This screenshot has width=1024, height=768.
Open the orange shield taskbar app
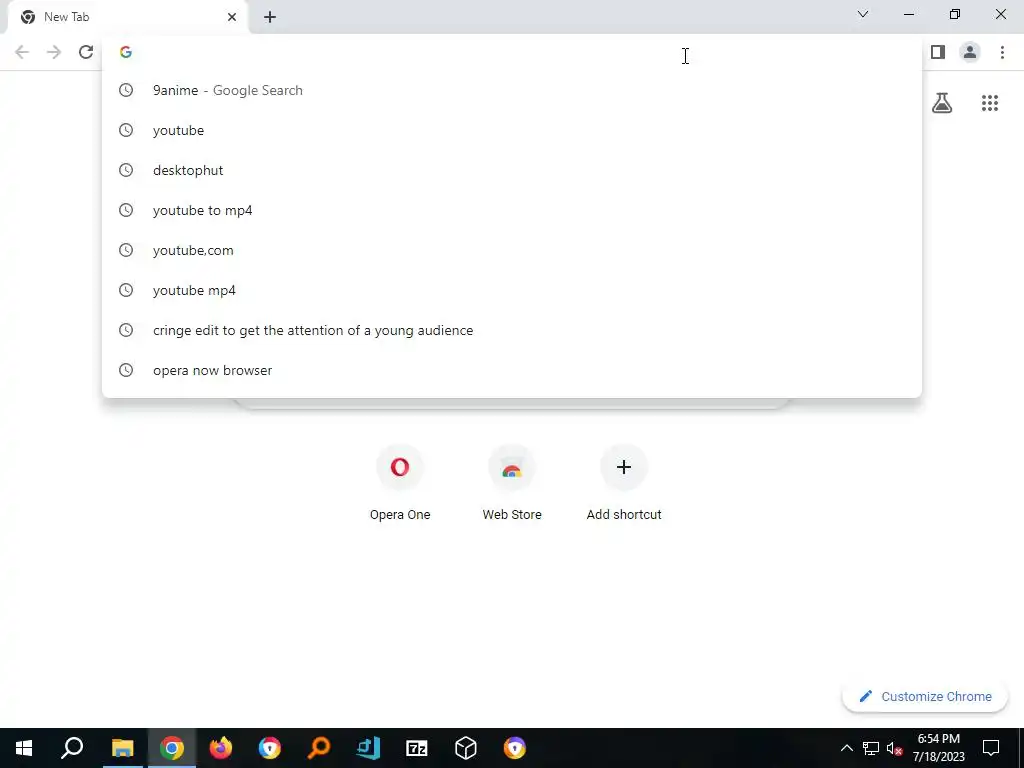coord(515,748)
